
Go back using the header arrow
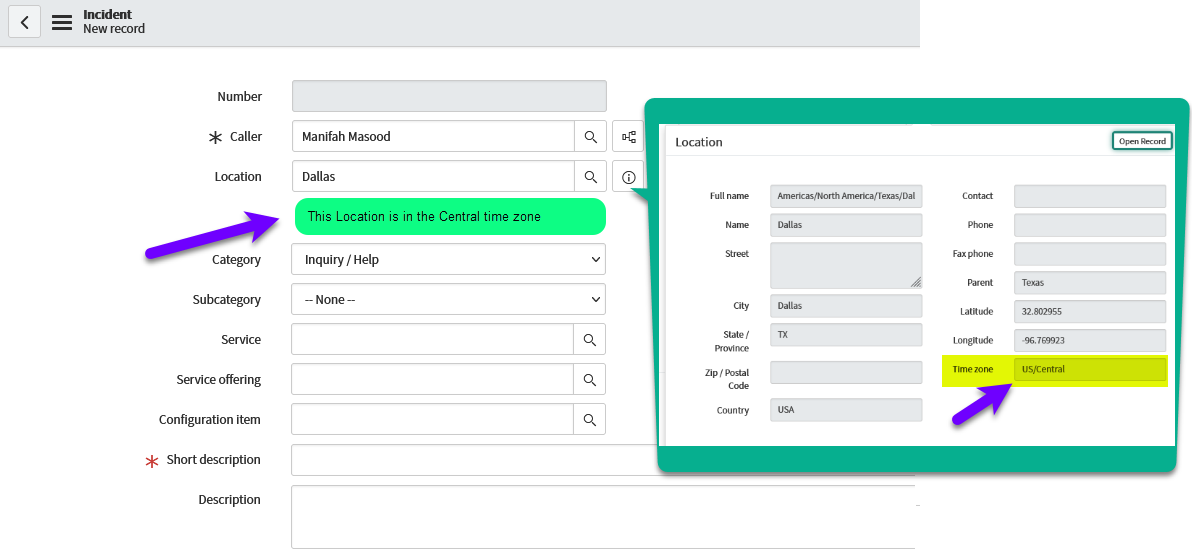pyautogui.click(x=24, y=22)
